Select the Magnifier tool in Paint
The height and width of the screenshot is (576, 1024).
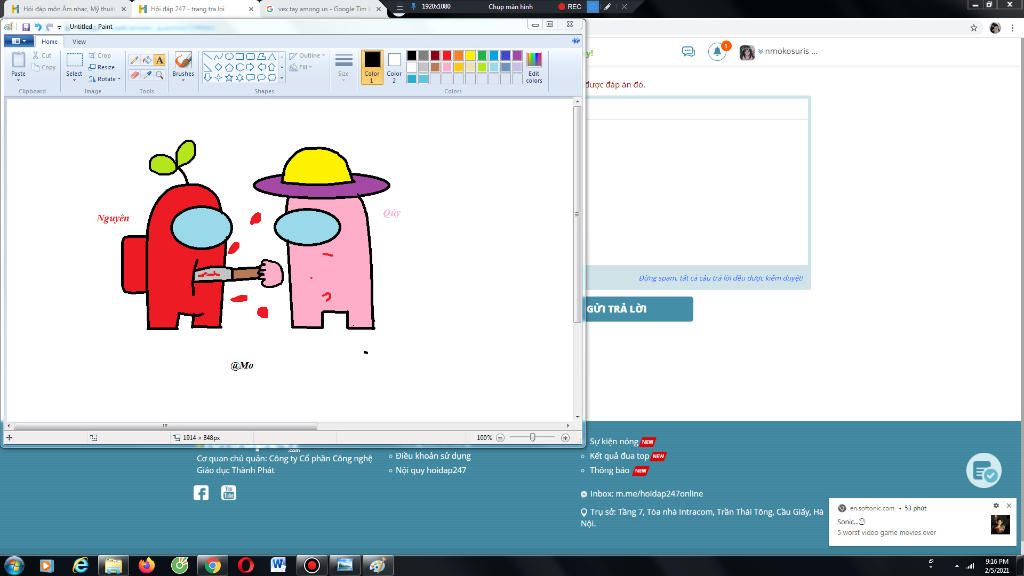point(159,75)
